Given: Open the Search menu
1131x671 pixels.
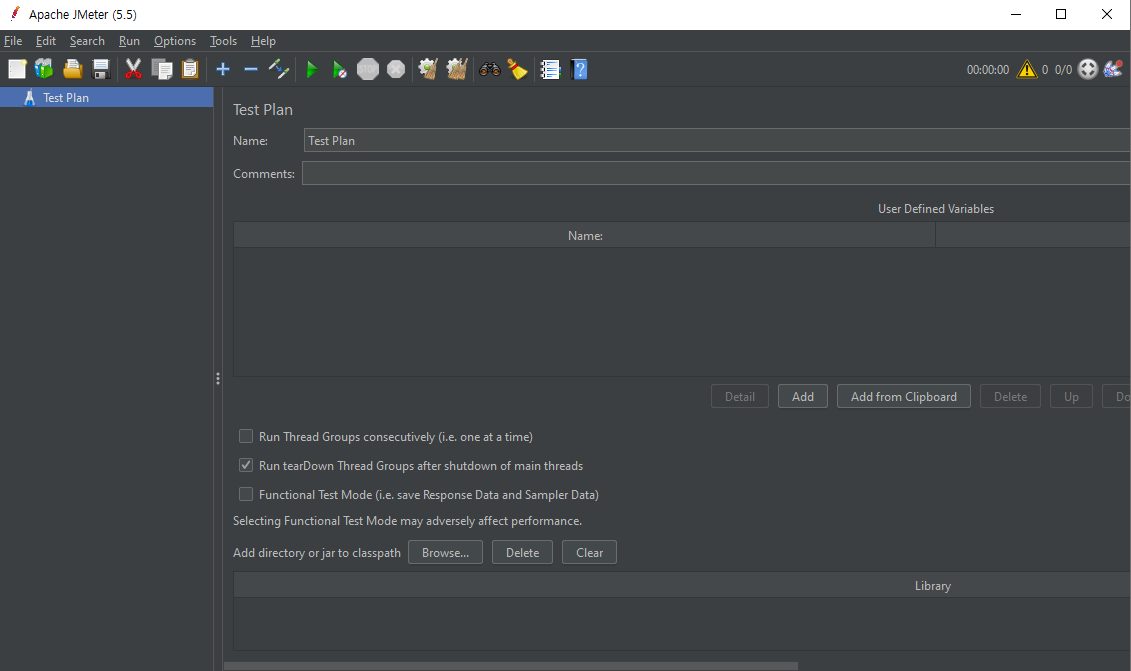Looking at the screenshot, I should [x=87, y=41].
